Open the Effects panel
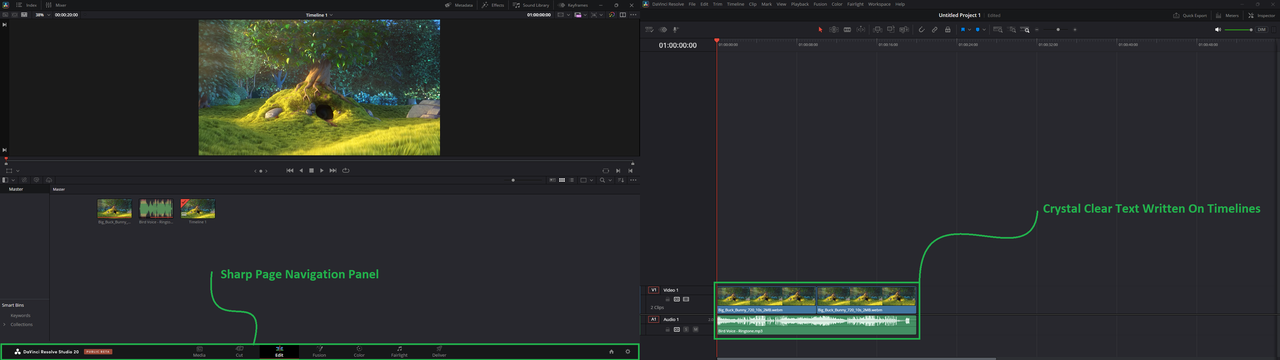Screen dimensions: 1280x360 coord(493,5)
